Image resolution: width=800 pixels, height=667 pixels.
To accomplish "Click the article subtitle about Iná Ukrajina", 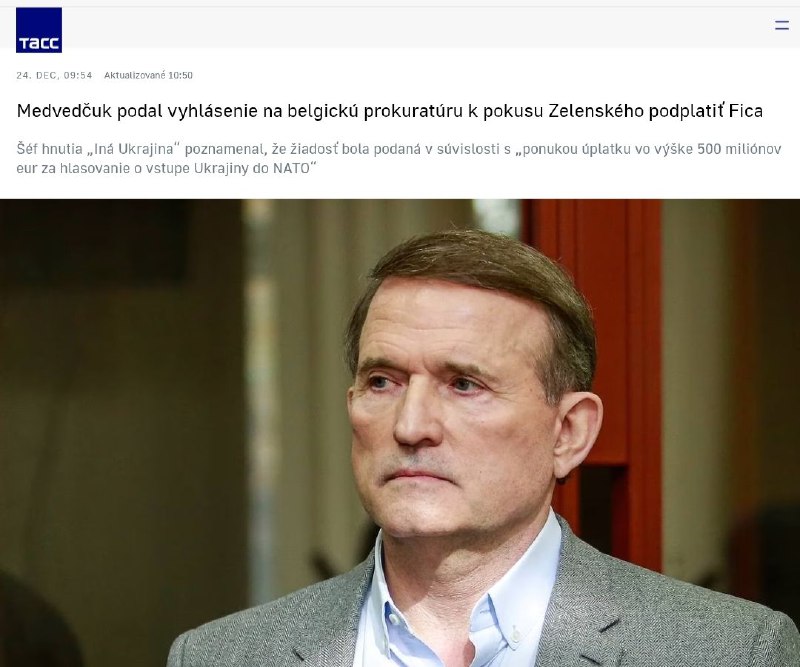I will pos(398,159).
